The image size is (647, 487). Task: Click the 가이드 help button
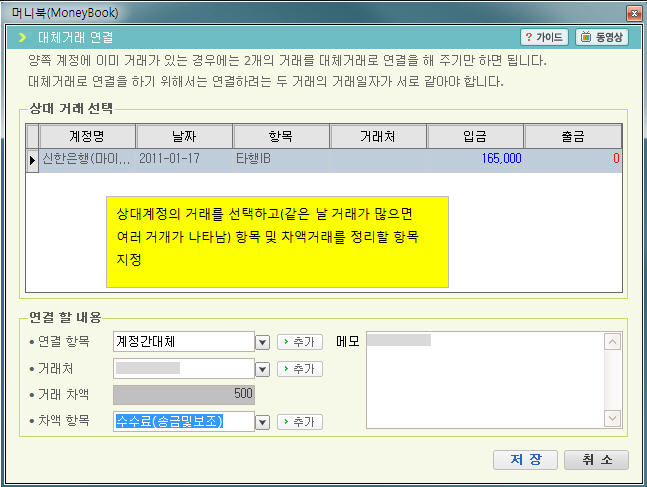[x=544, y=37]
